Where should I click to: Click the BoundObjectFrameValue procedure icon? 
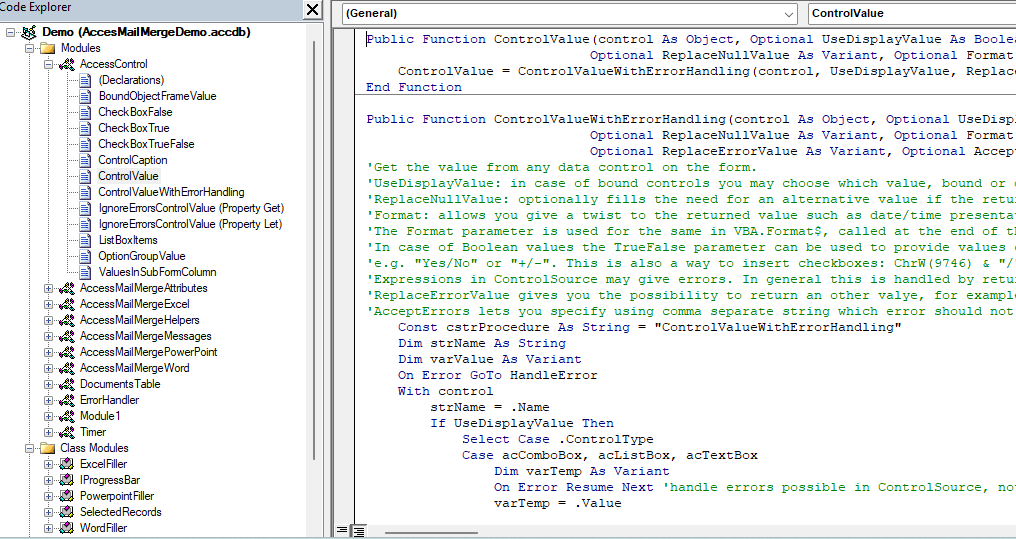pos(86,96)
